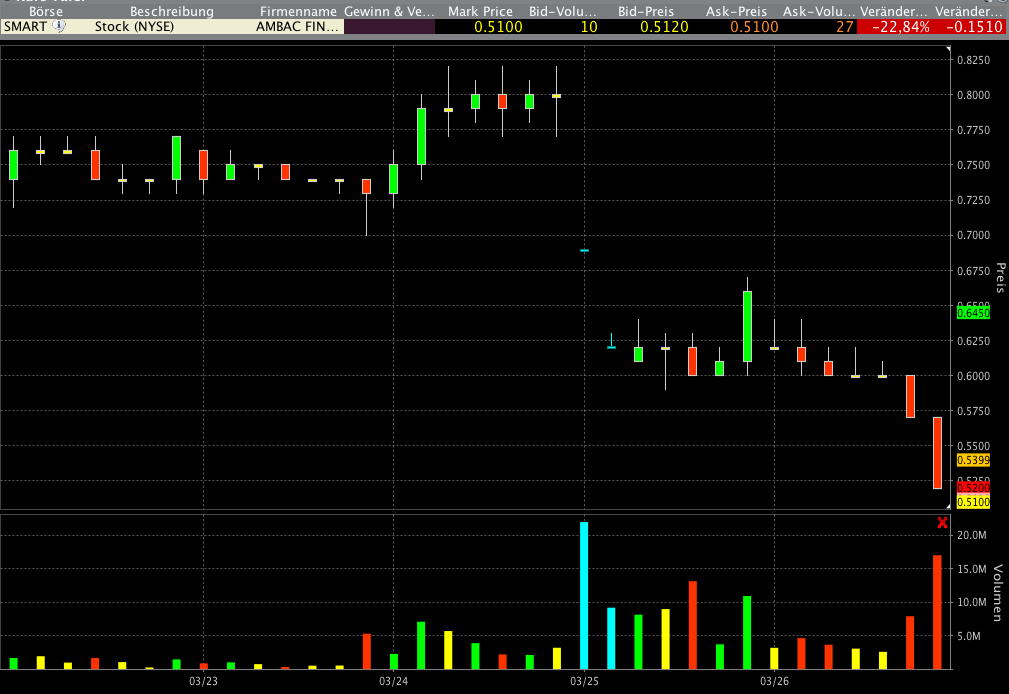Click the orange 0.5399 price label

click(x=973, y=460)
